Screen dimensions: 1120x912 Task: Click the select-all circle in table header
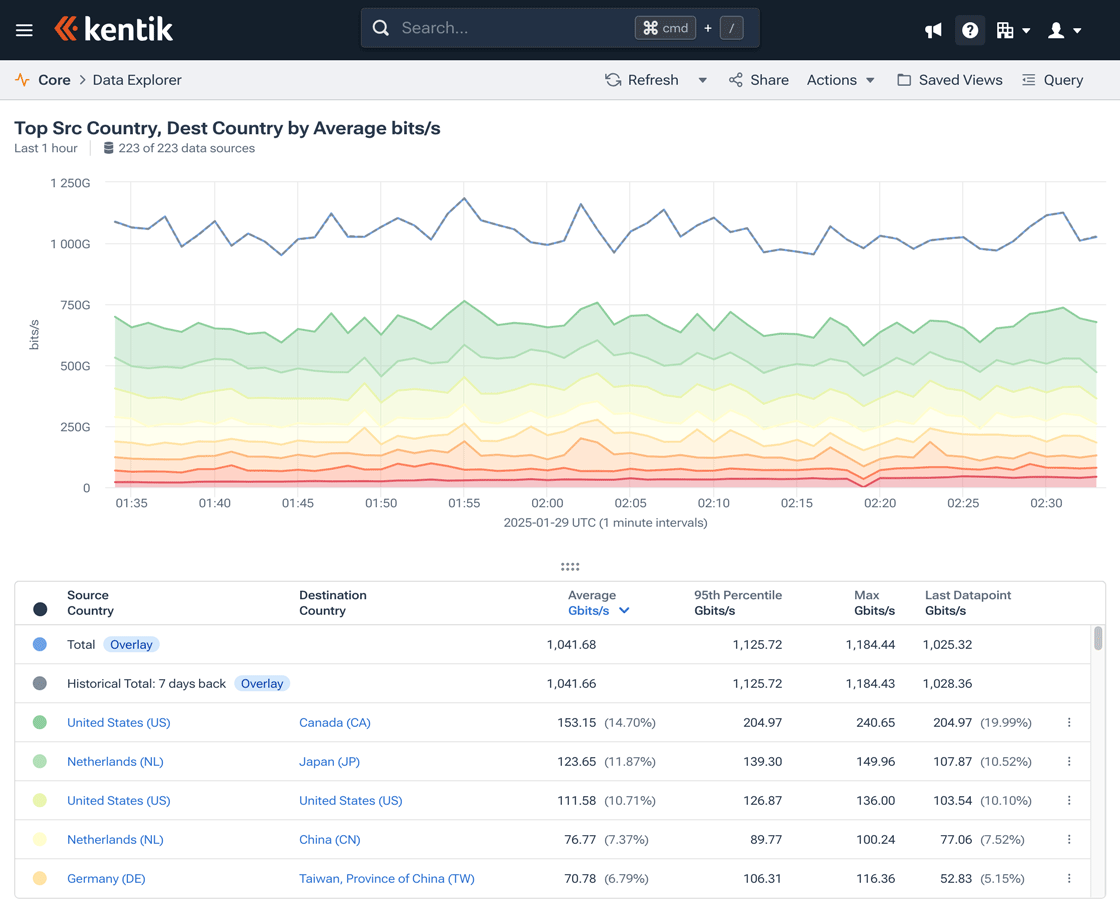[38, 608]
